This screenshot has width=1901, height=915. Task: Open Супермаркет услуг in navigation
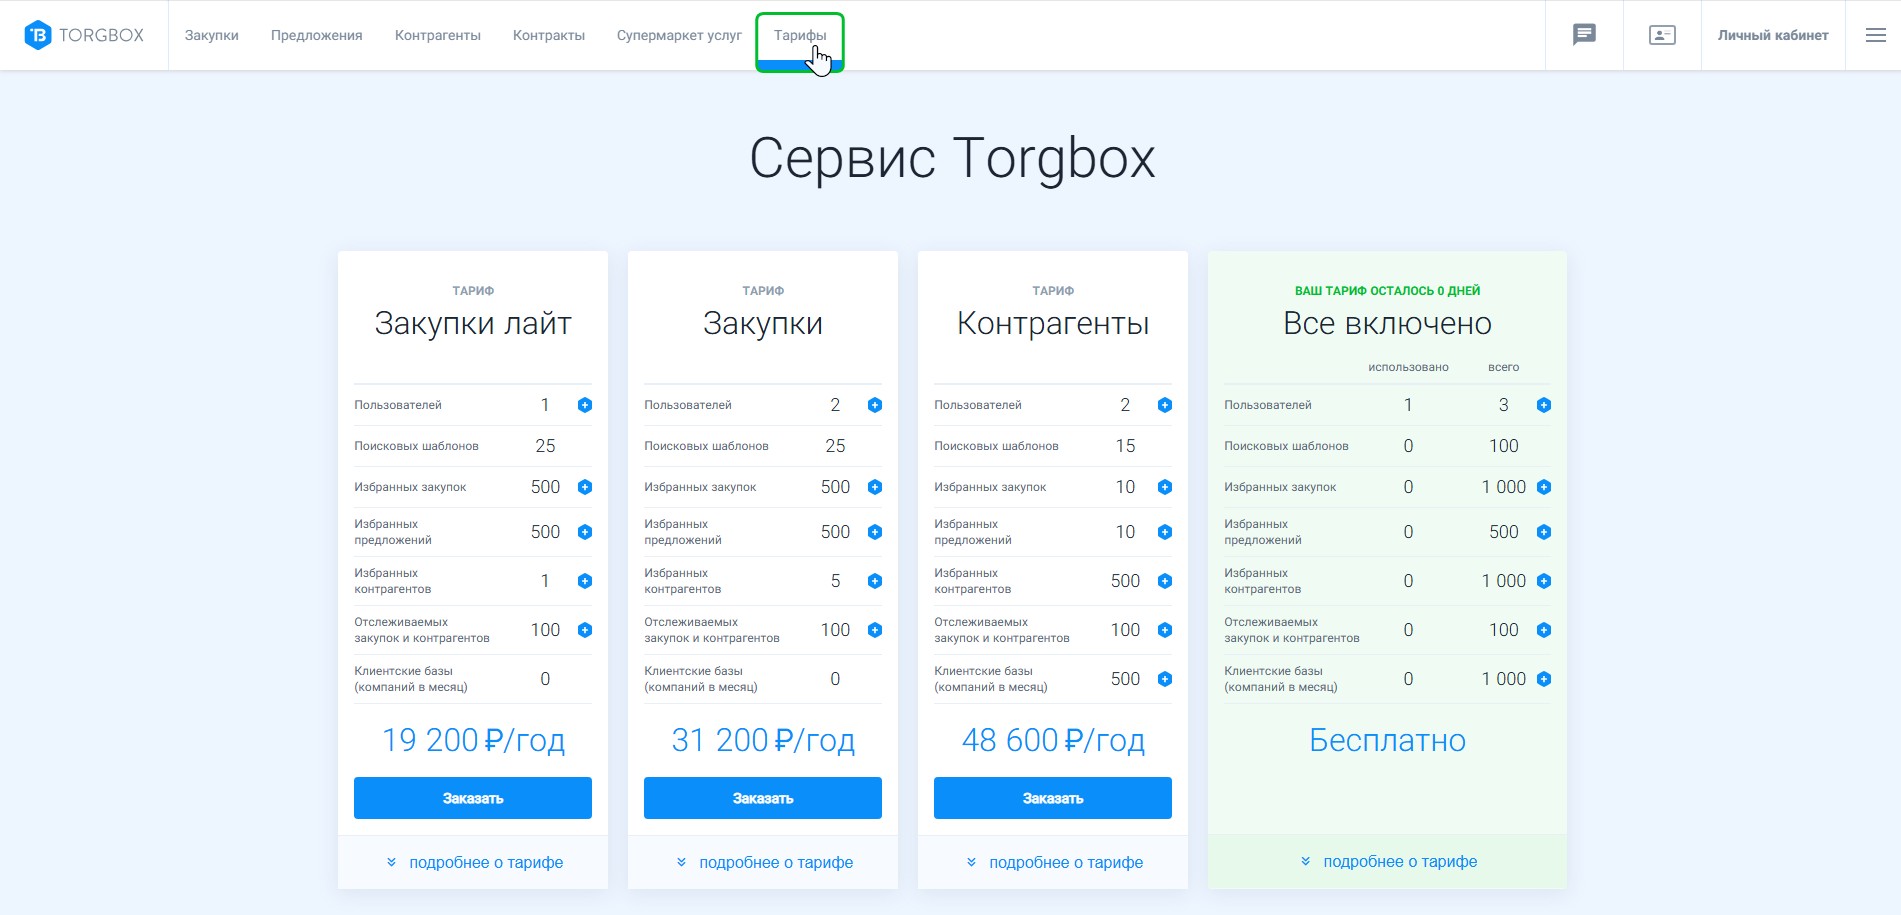(679, 35)
